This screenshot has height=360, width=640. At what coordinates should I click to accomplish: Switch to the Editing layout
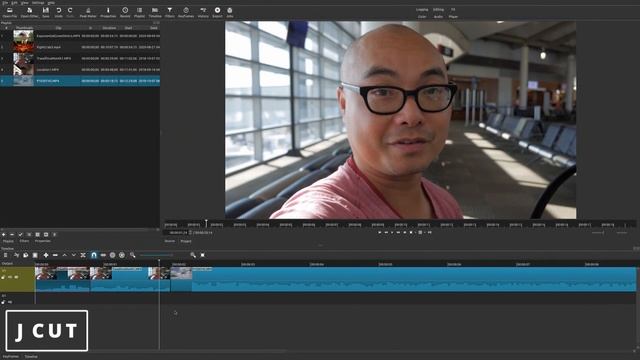coord(438,9)
